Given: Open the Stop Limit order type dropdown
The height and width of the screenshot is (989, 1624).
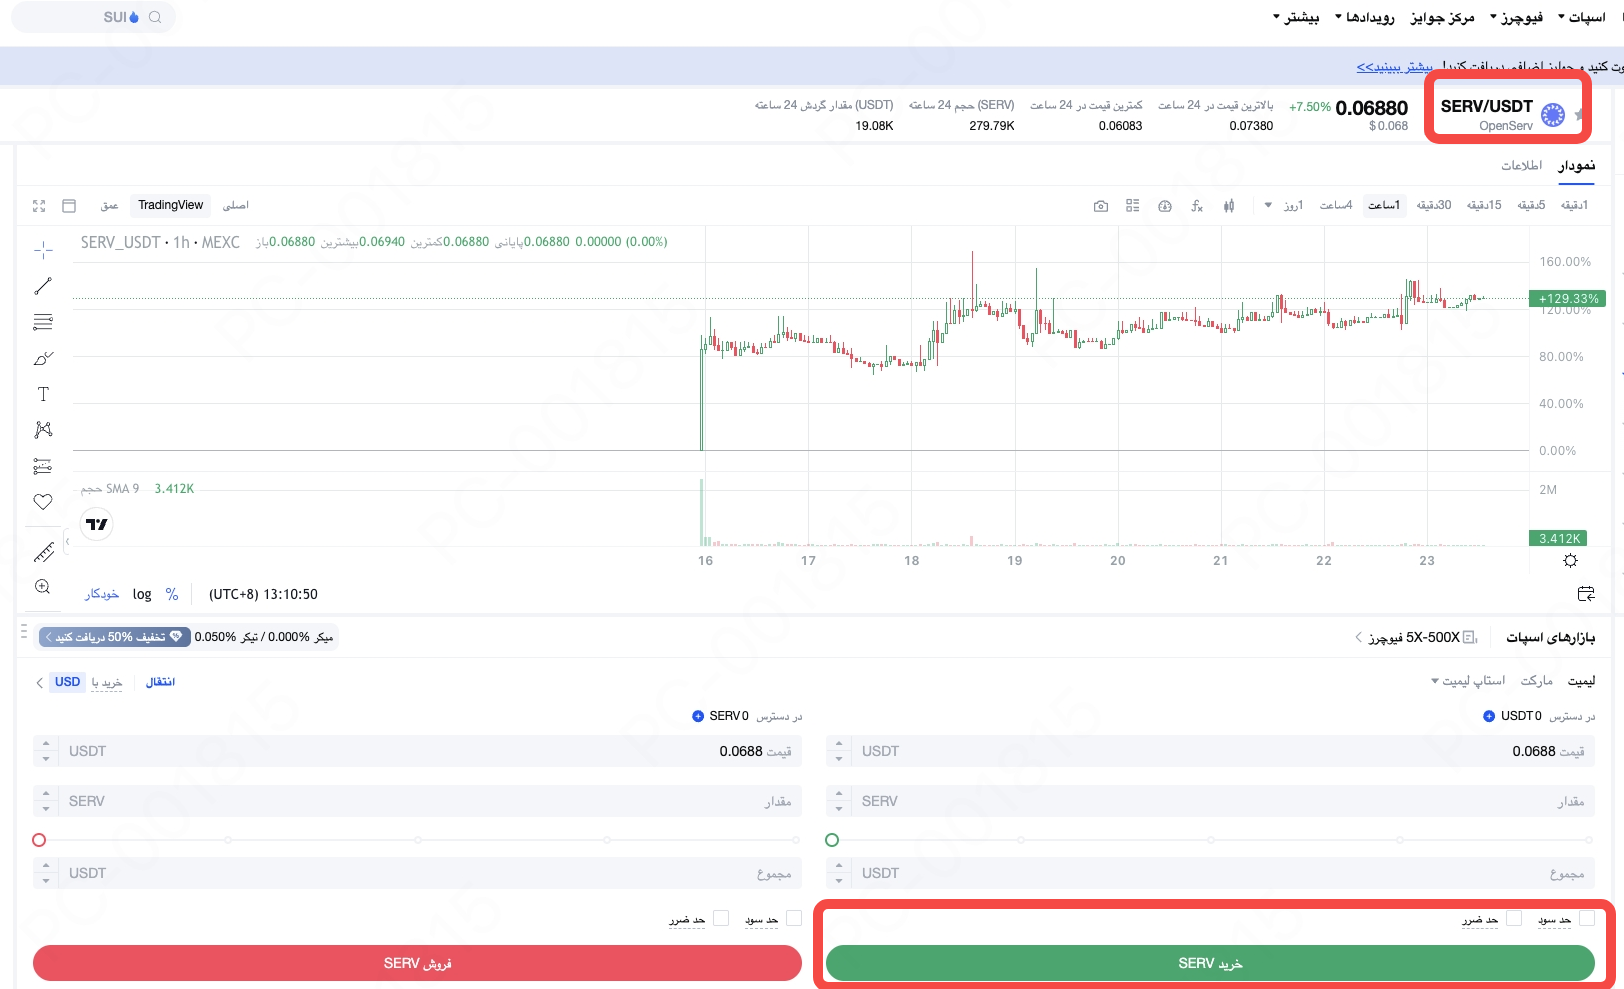Looking at the screenshot, I should 1468,681.
